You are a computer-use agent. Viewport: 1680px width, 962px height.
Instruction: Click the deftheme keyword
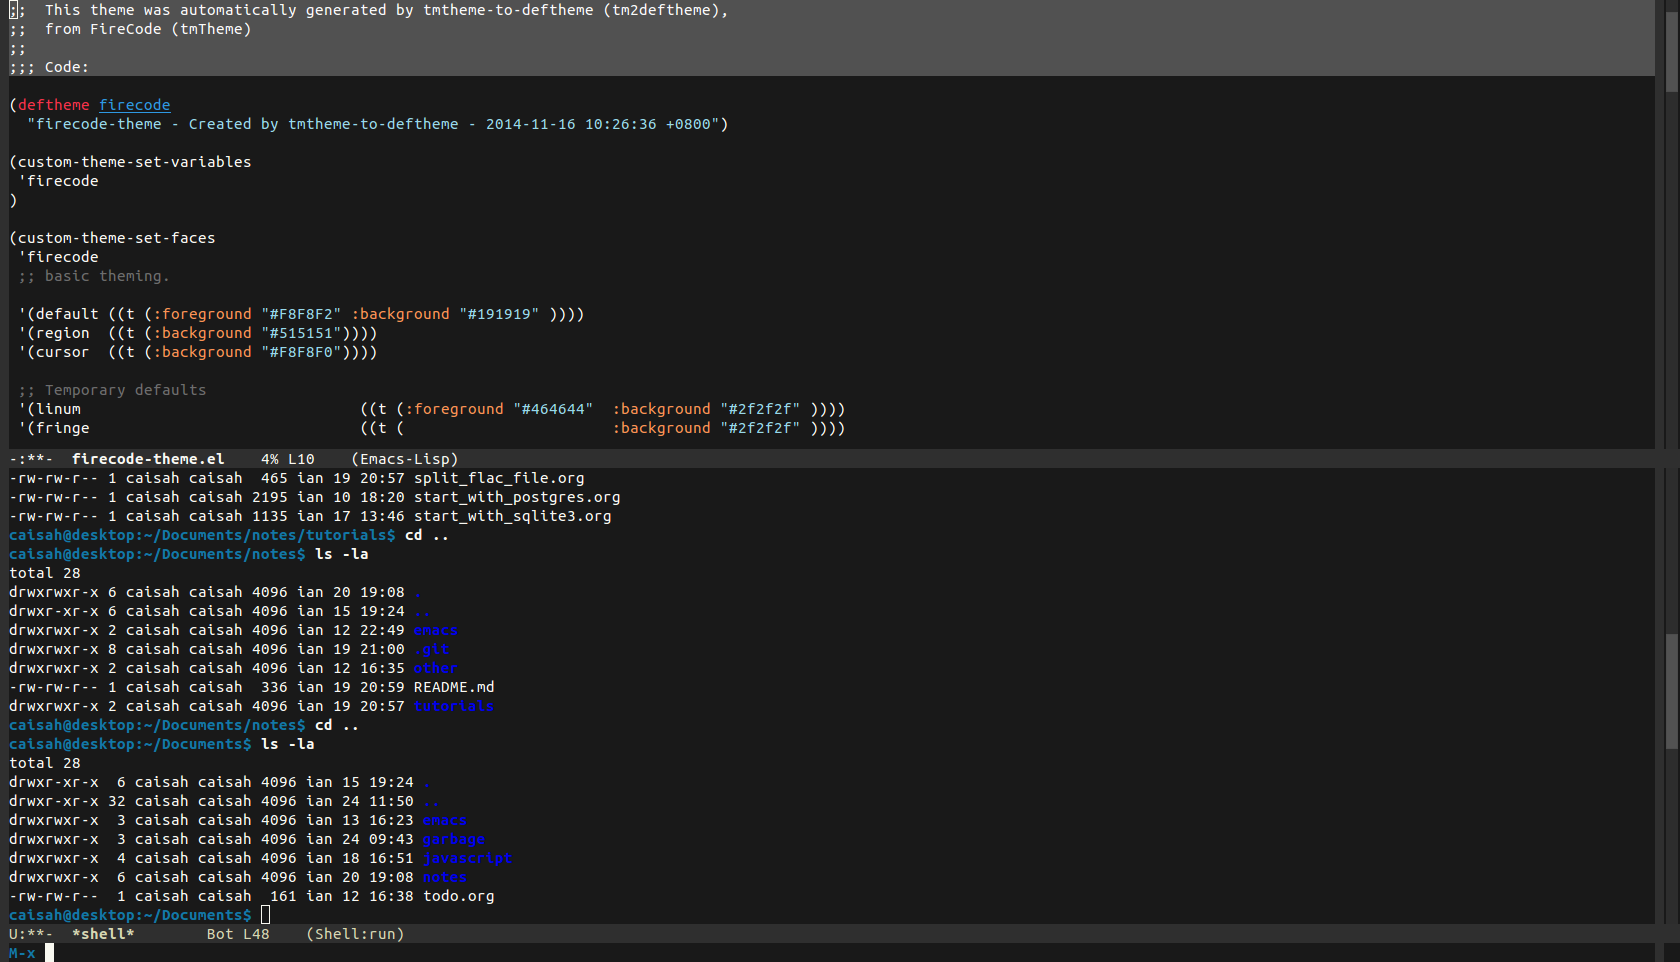pyautogui.click(x=53, y=105)
